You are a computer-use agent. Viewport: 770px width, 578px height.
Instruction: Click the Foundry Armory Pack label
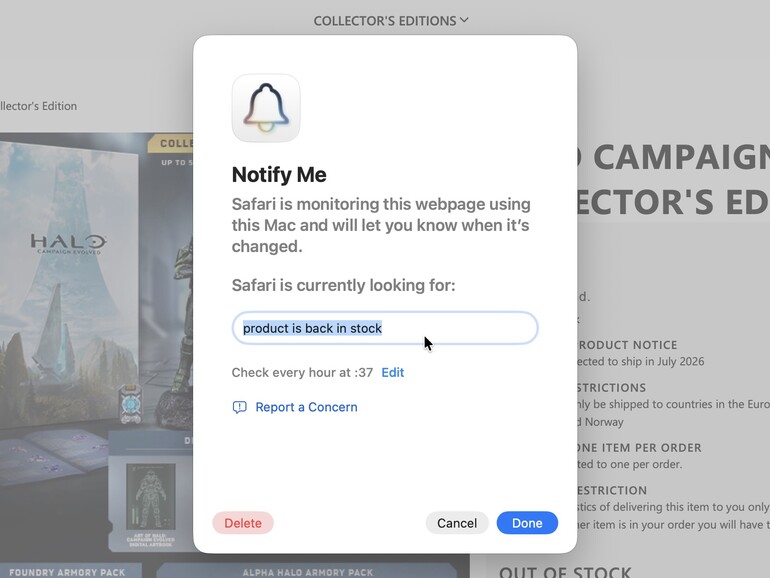pos(67,572)
